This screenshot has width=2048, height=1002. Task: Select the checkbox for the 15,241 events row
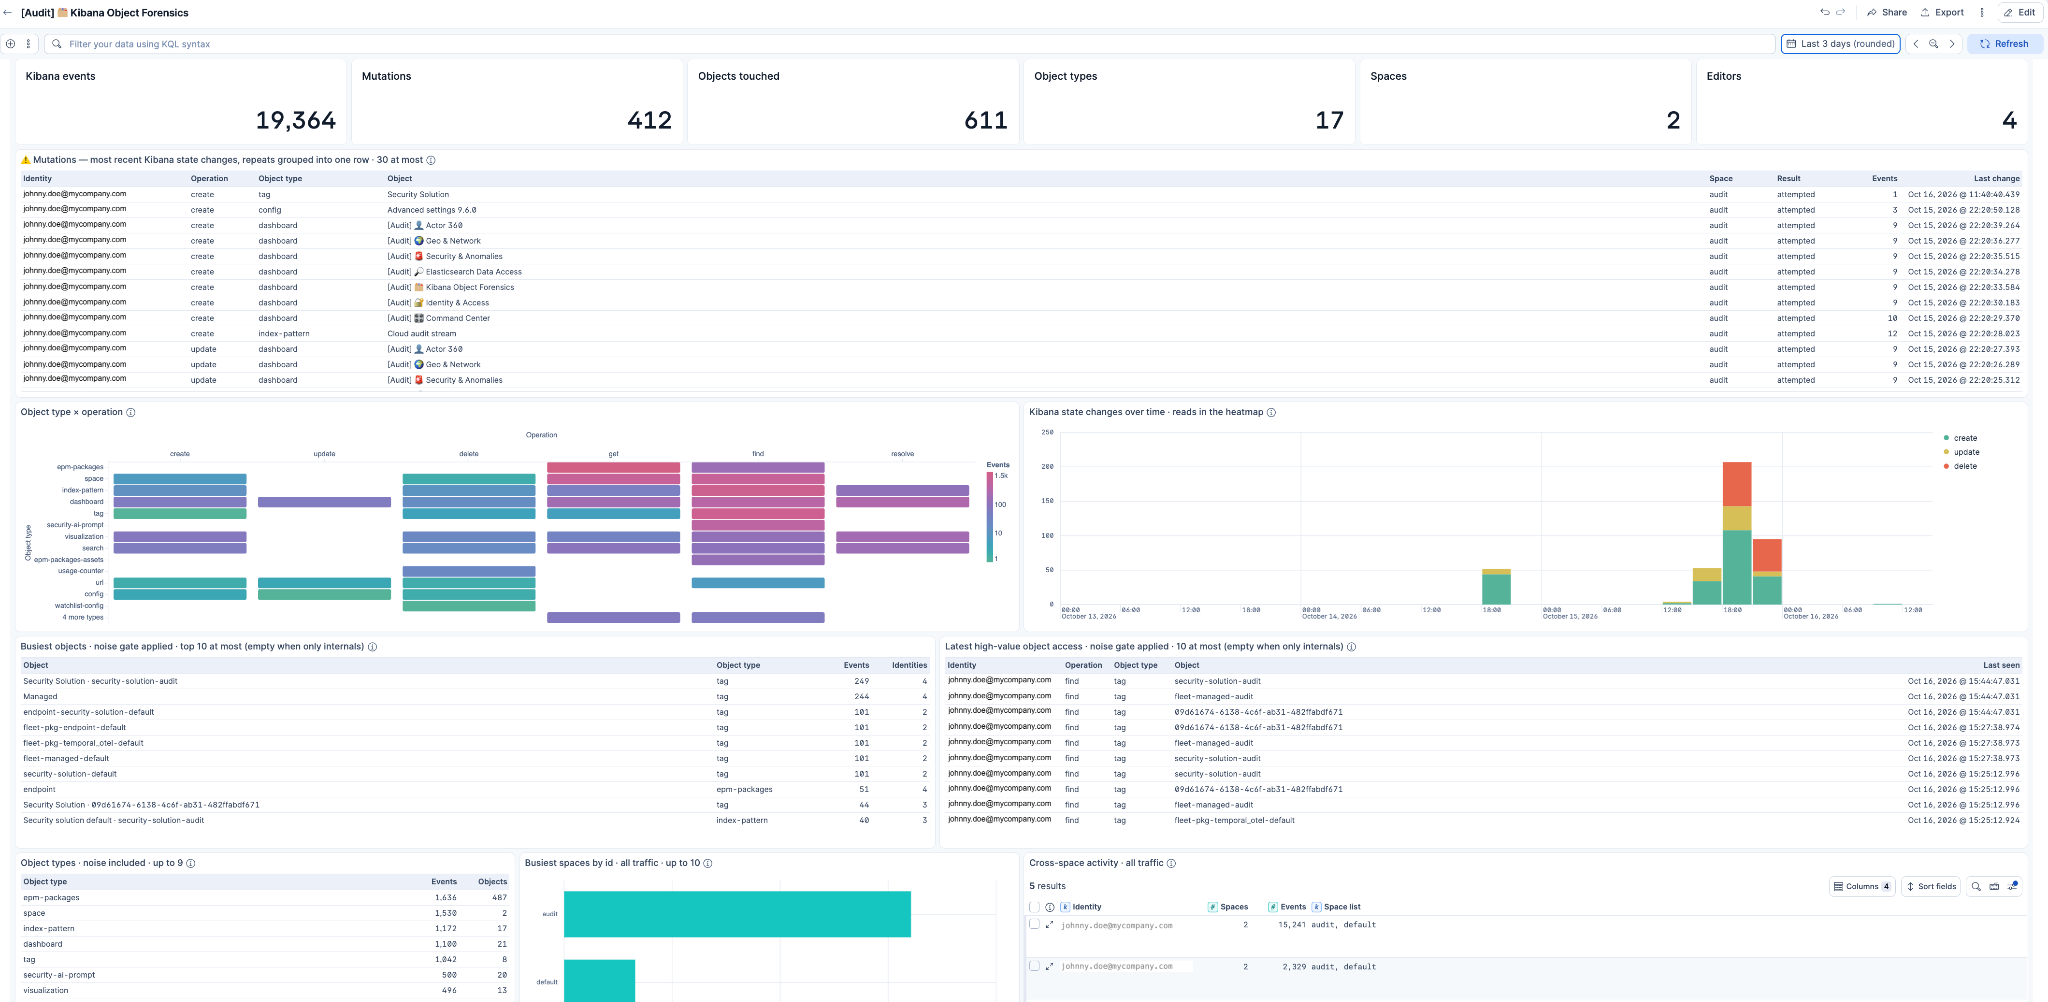(1034, 924)
